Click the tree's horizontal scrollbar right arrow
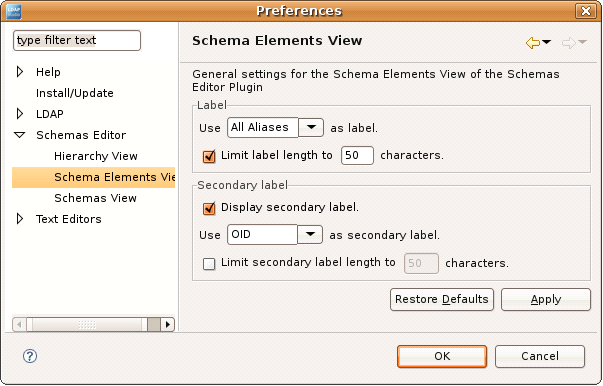 167,324
